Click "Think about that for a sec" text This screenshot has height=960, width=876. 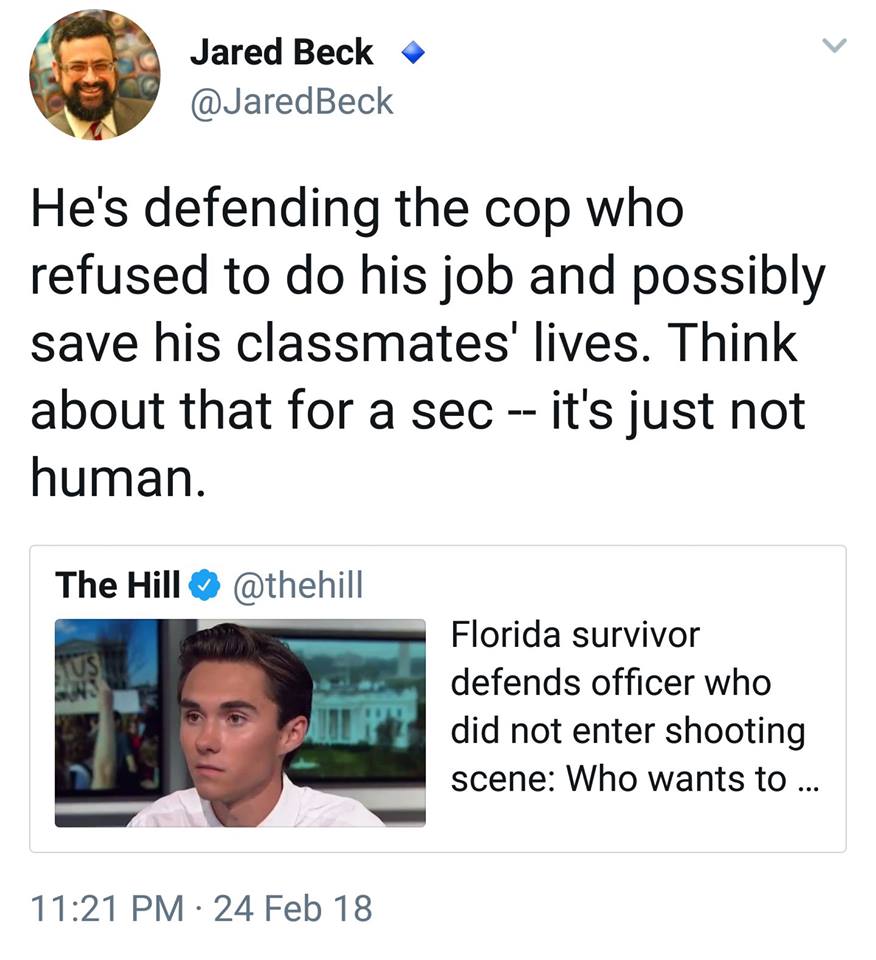480,377
